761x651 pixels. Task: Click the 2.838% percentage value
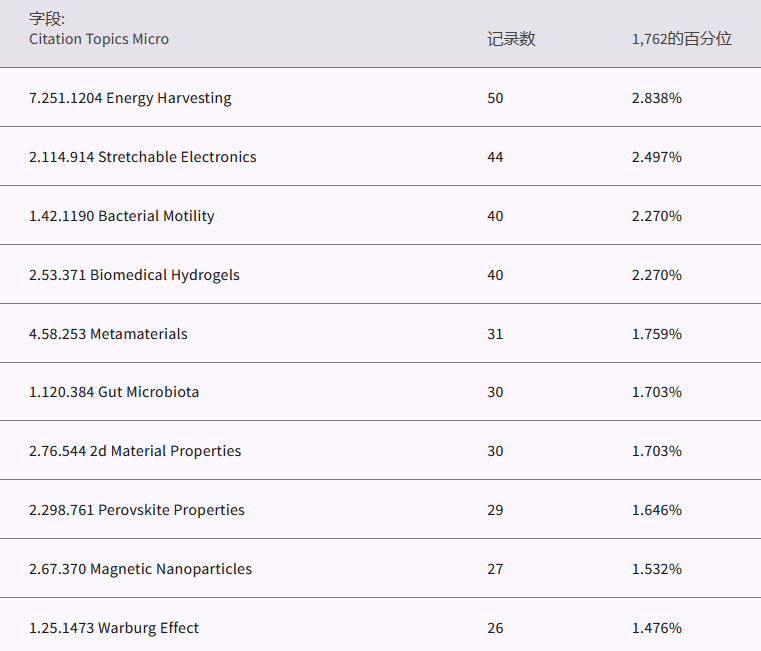[656, 98]
